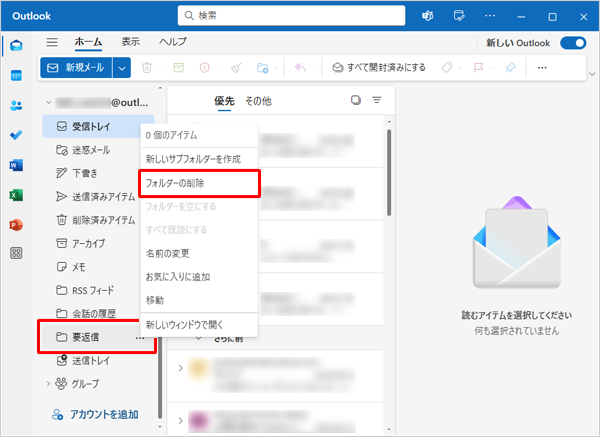Screen dimensions: 600x437
Task: Open the Calendar app in the sidebar
Action: (x=16, y=75)
